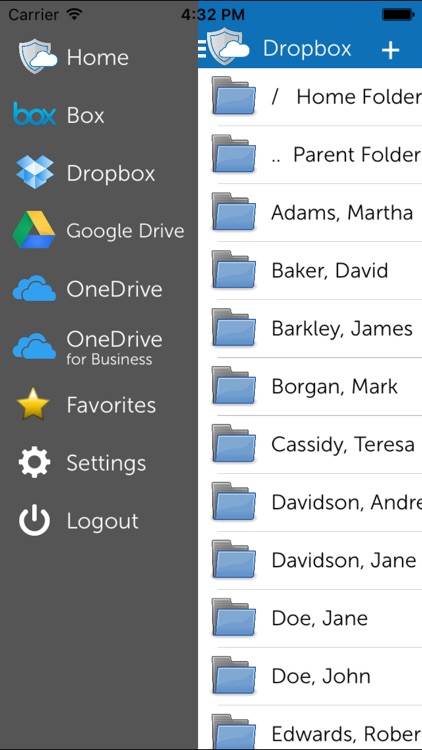This screenshot has height=750, width=422.
Task: Tap folder icon beside Doe, Jane
Action: [234, 618]
